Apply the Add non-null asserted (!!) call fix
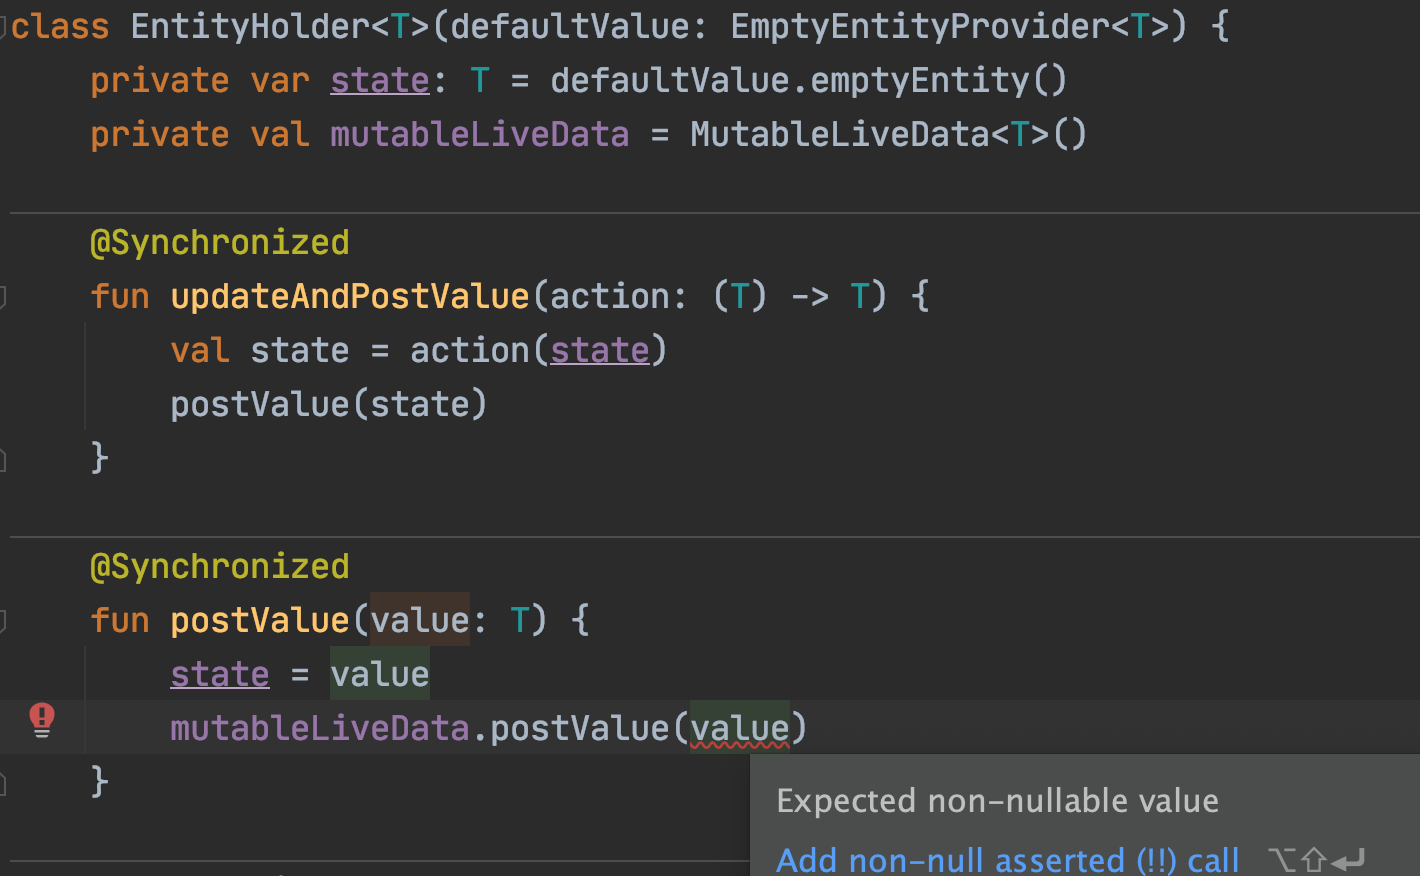The image size is (1420, 876). (1007, 860)
